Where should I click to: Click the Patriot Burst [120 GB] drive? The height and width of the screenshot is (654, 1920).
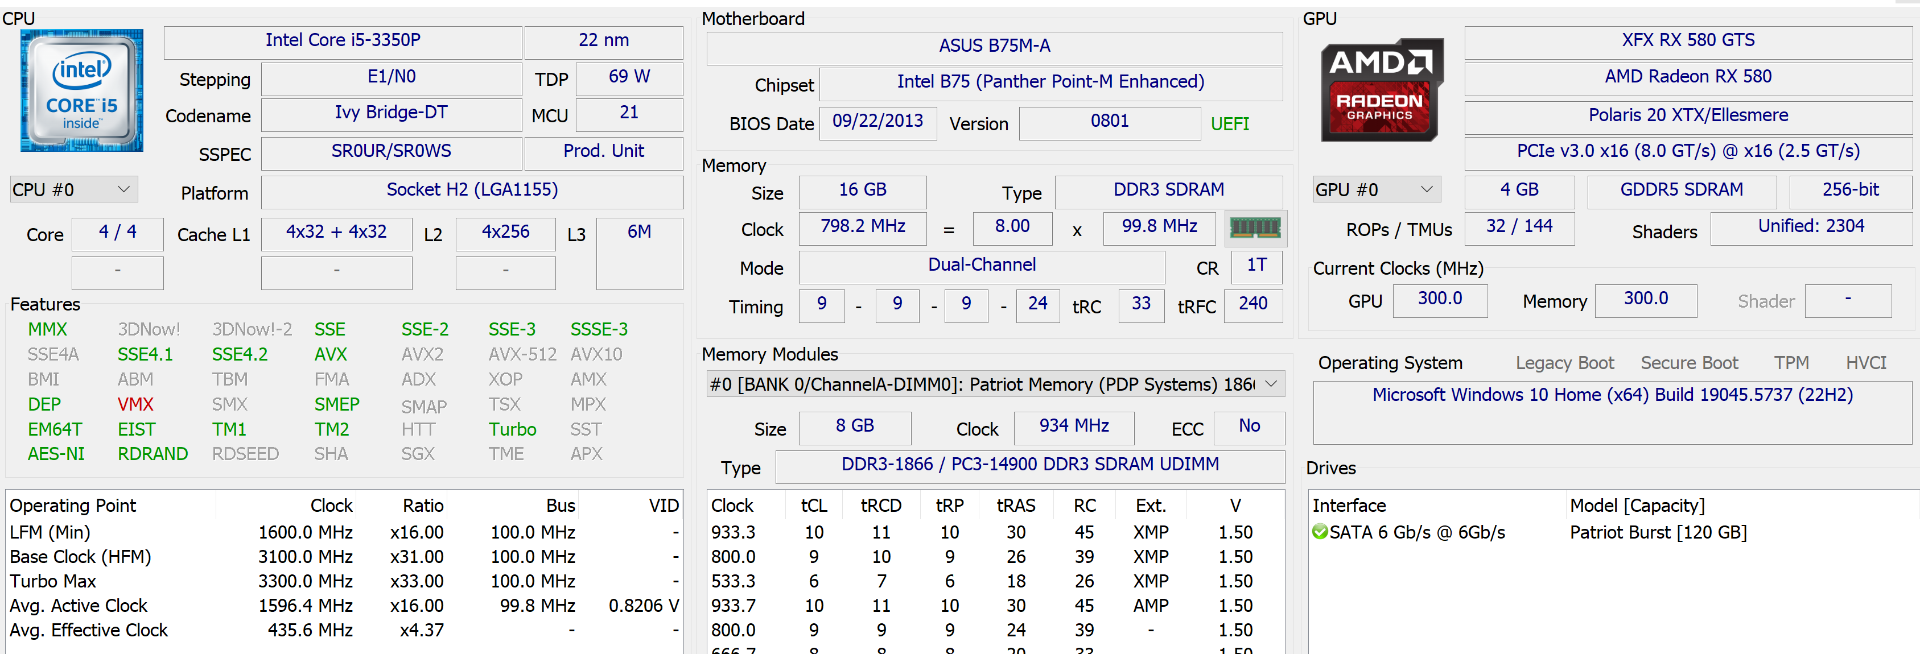[1658, 533]
